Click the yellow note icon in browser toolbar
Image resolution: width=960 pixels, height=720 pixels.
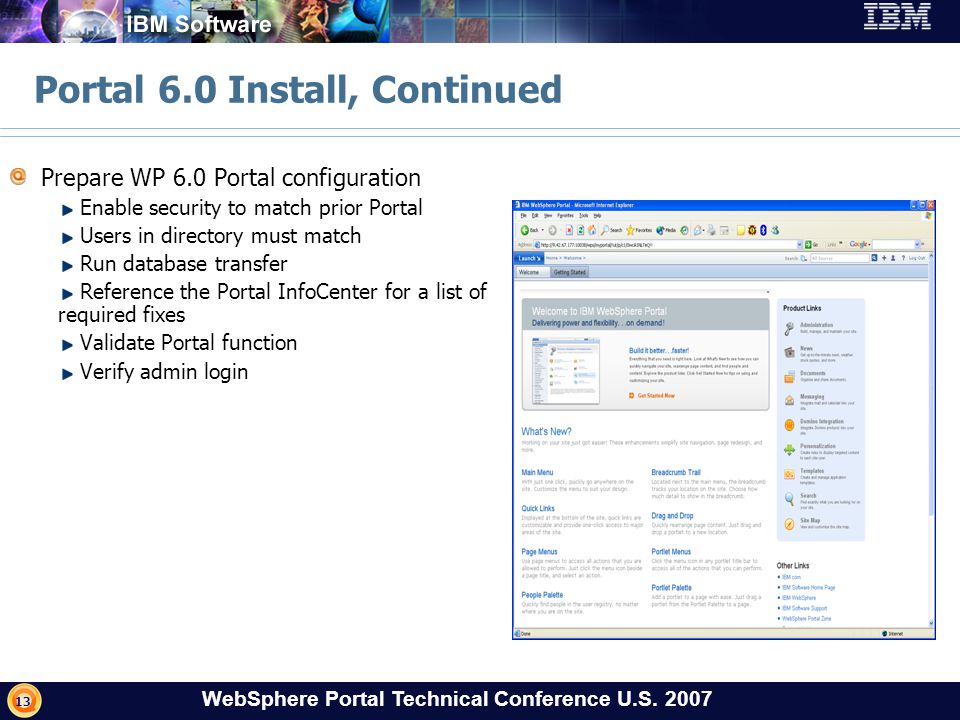point(741,230)
